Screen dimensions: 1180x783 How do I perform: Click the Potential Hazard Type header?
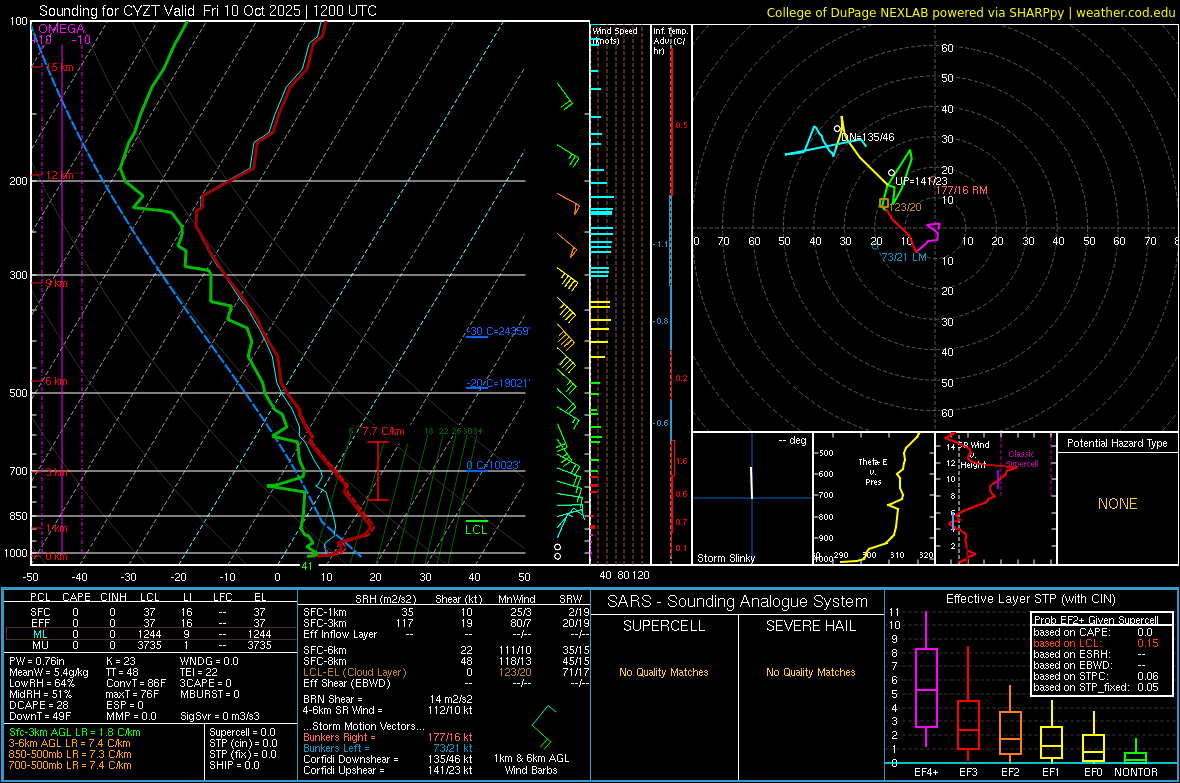click(1117, 443)
